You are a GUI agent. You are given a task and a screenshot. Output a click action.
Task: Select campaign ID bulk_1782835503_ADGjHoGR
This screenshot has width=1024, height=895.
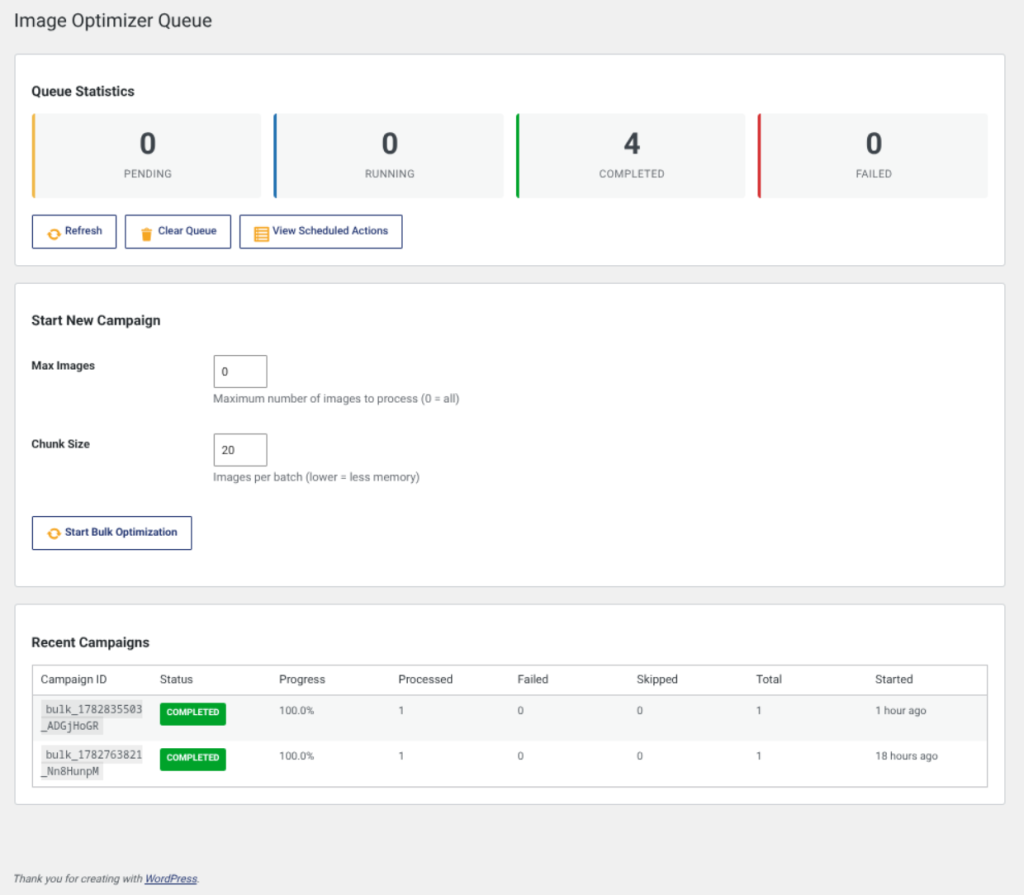(91, 717)
